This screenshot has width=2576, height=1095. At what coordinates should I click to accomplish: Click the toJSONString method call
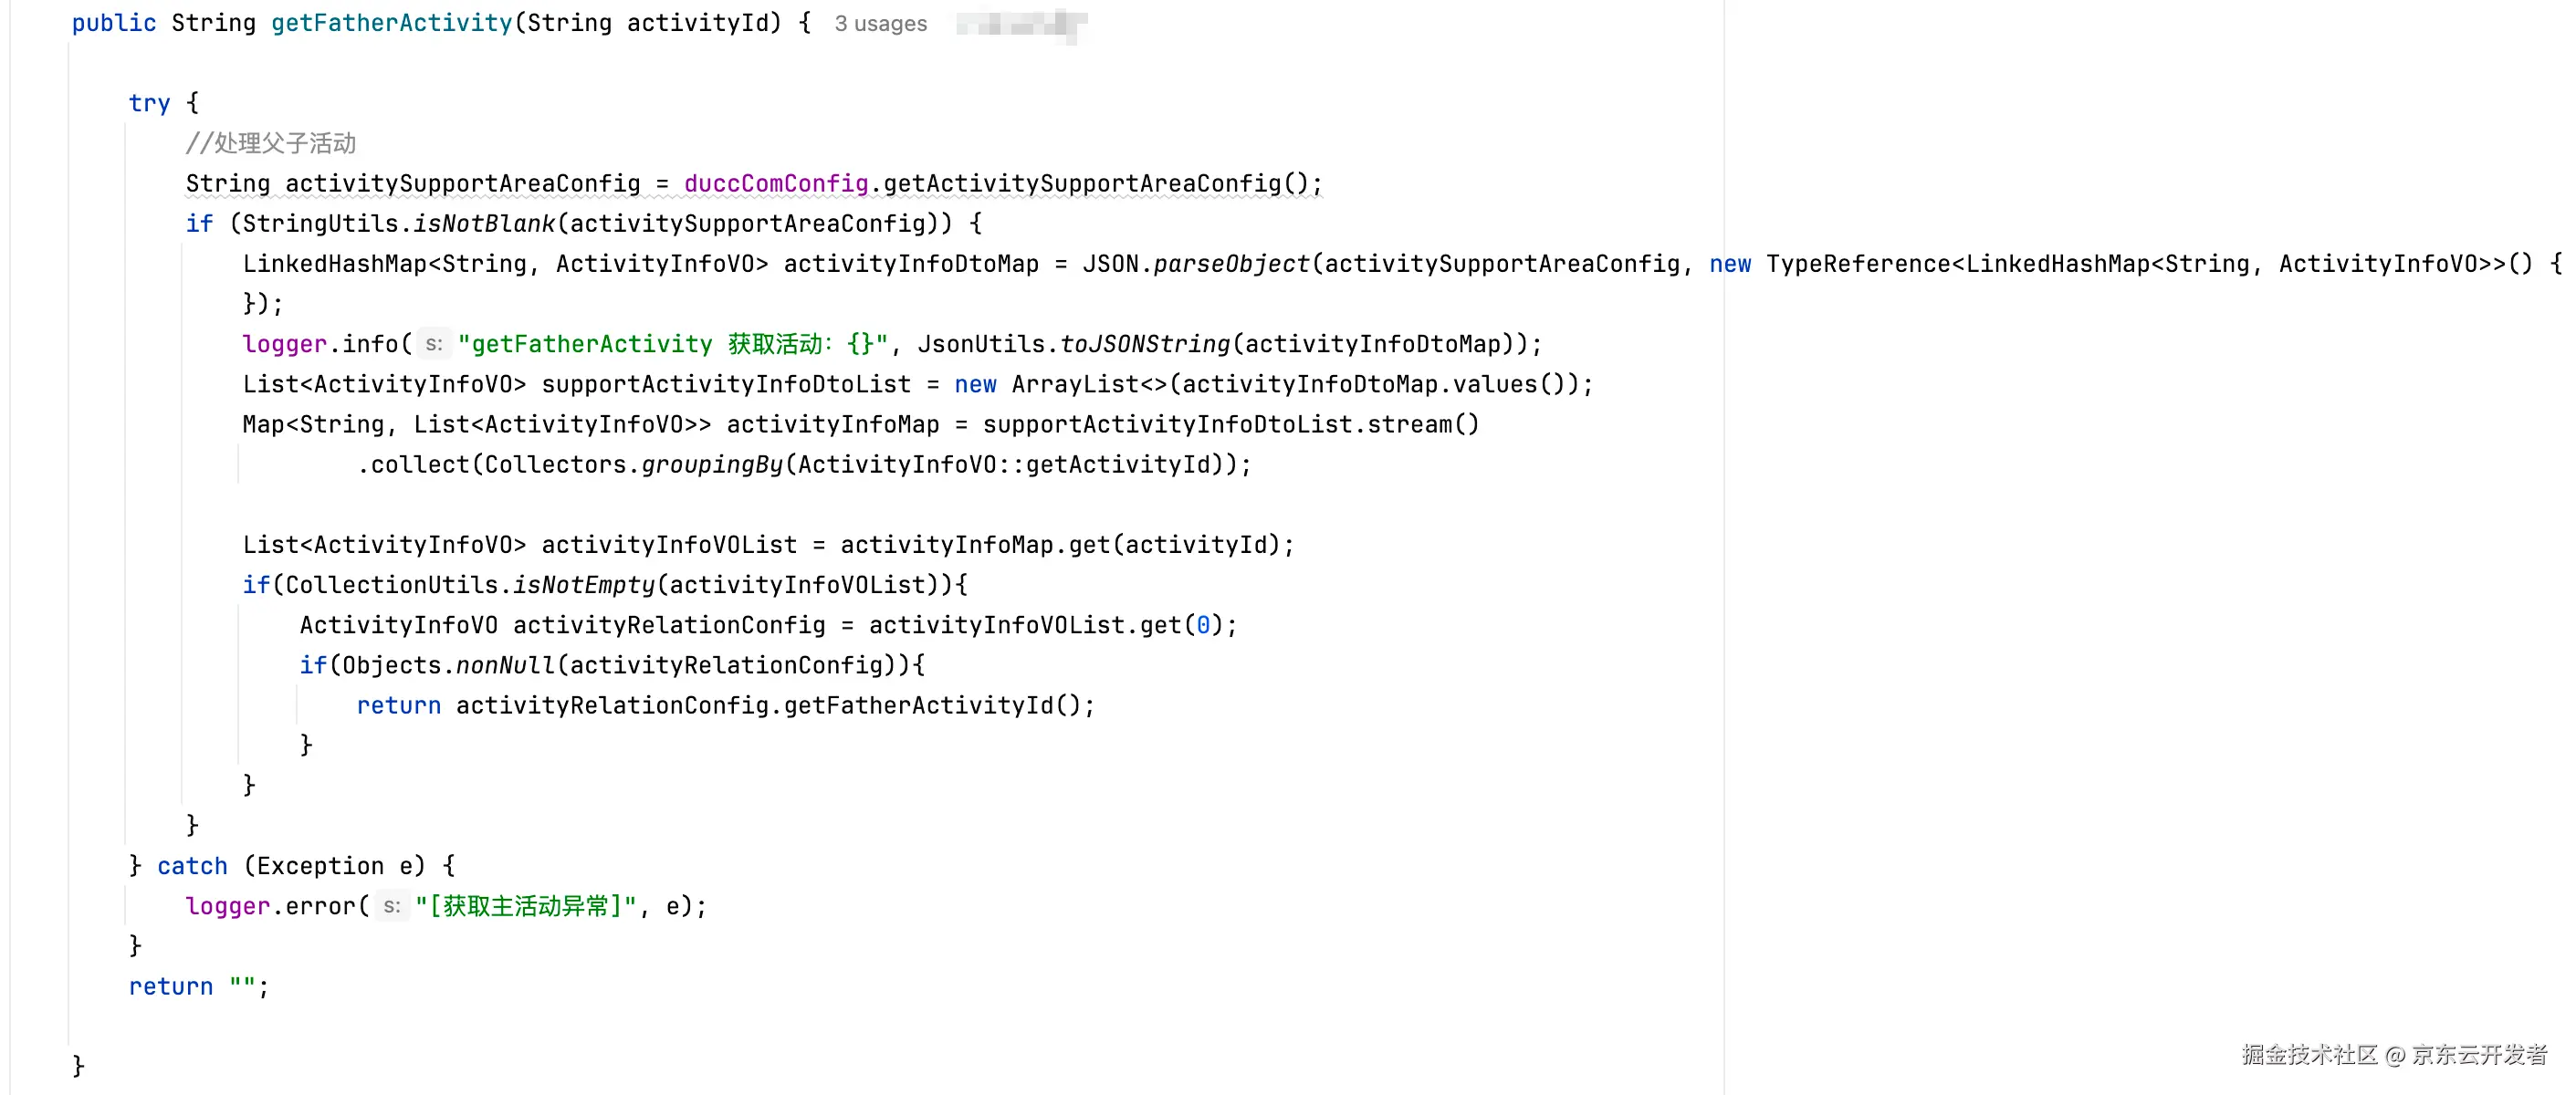click(1144, 344)
